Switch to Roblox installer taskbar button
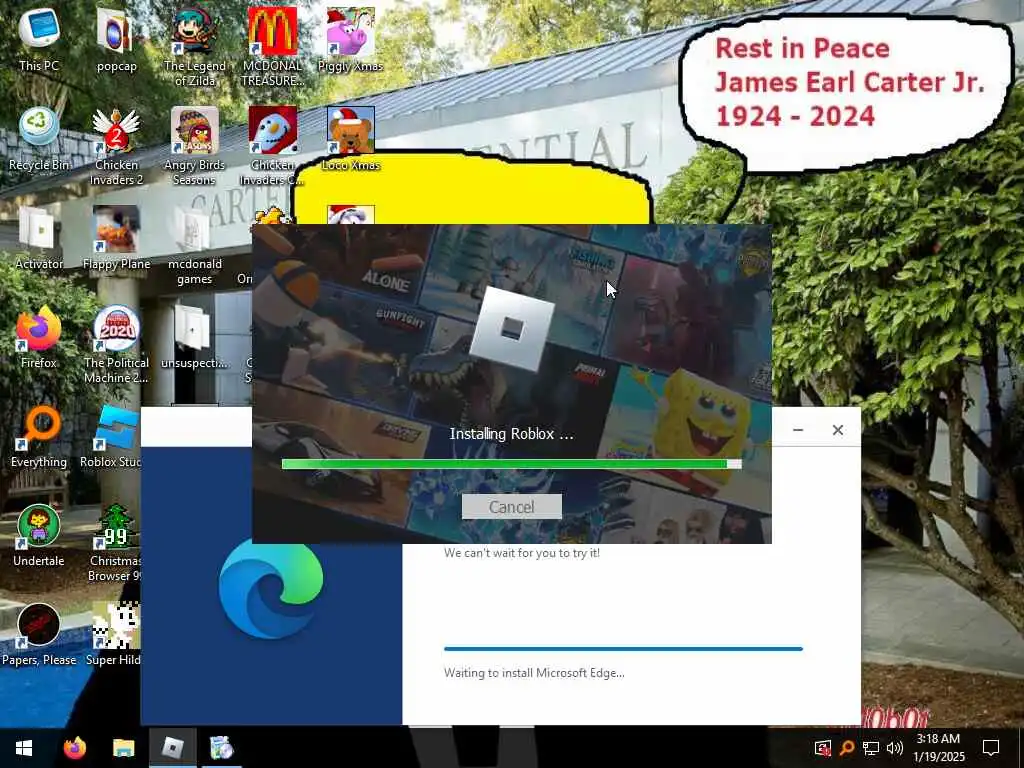The height and width of the screenshot is (768, 1024). 172,748
